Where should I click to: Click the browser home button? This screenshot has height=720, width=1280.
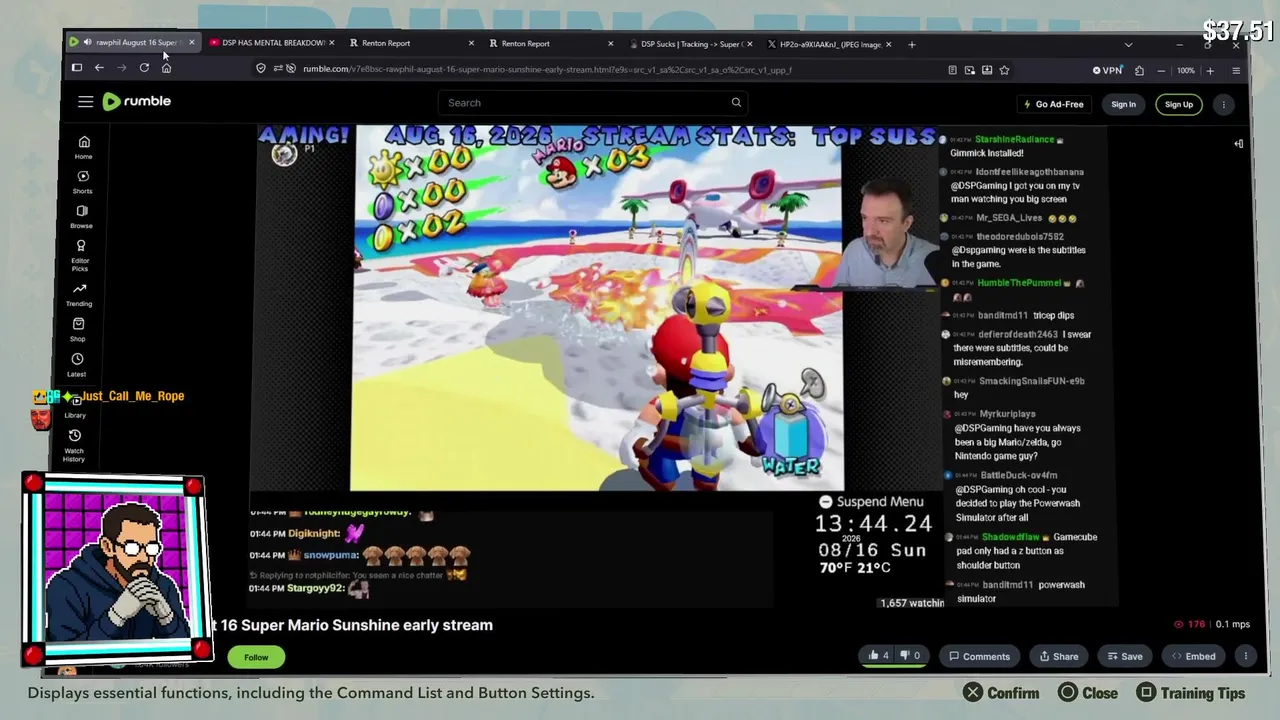(166, 68)
